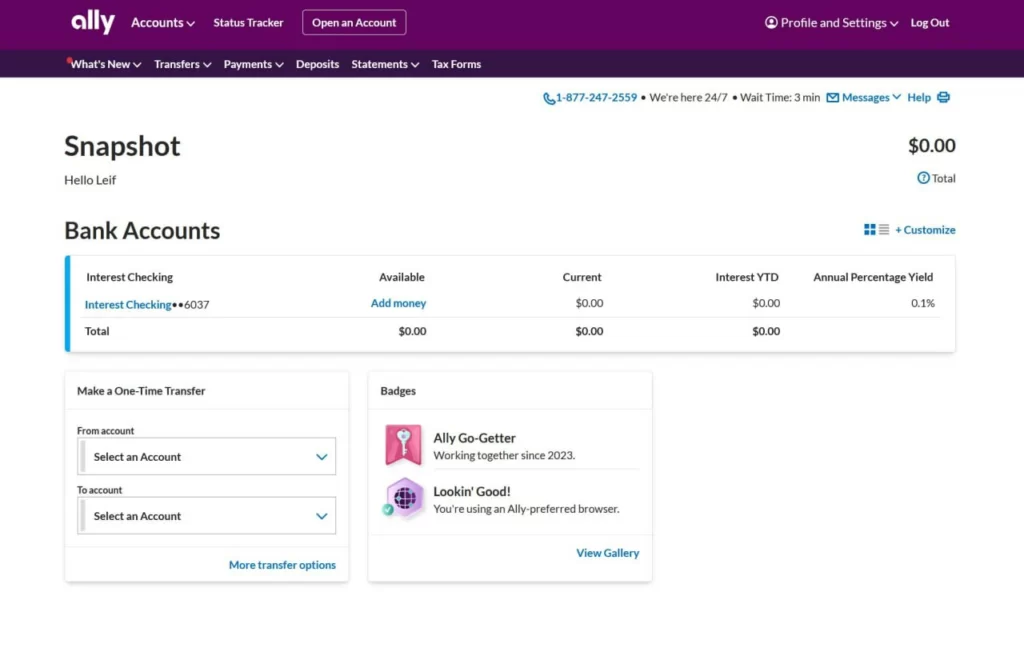Open the Interest Checking account link
Screen dimensions: 1024x652
pos(128,304)
